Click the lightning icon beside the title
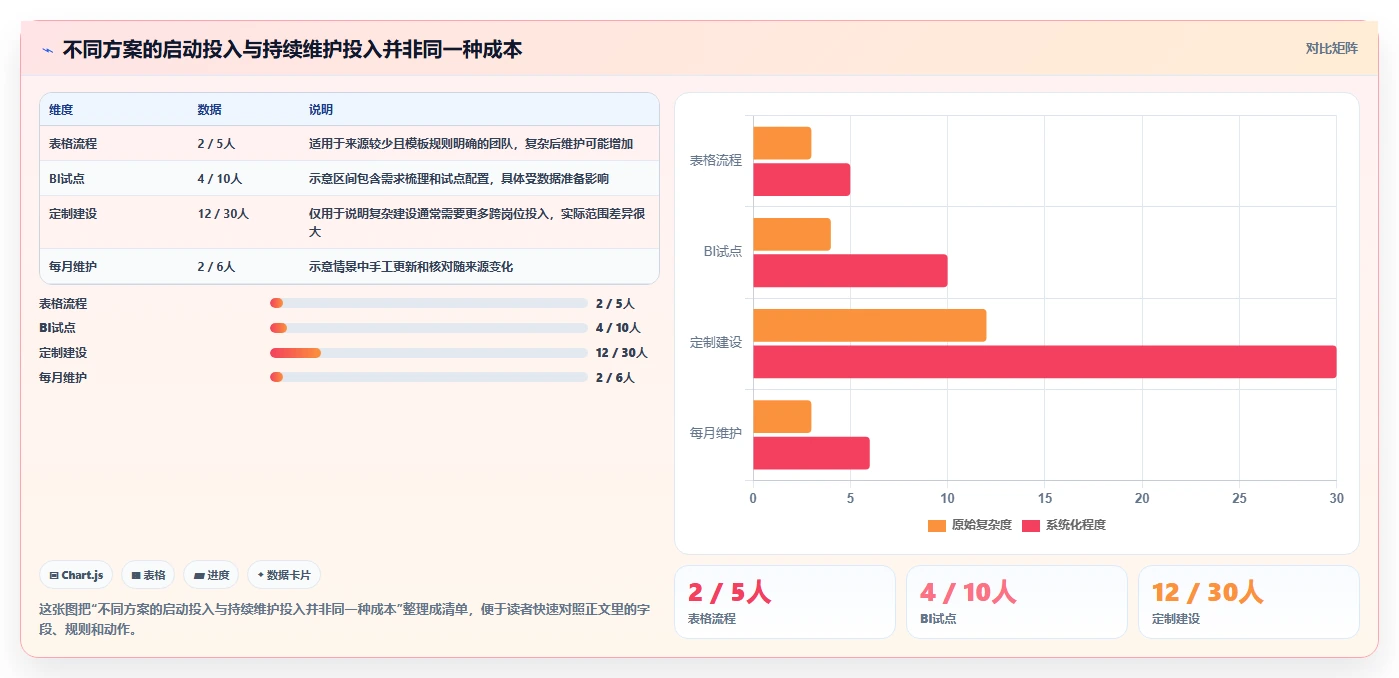 pos(47,50)
